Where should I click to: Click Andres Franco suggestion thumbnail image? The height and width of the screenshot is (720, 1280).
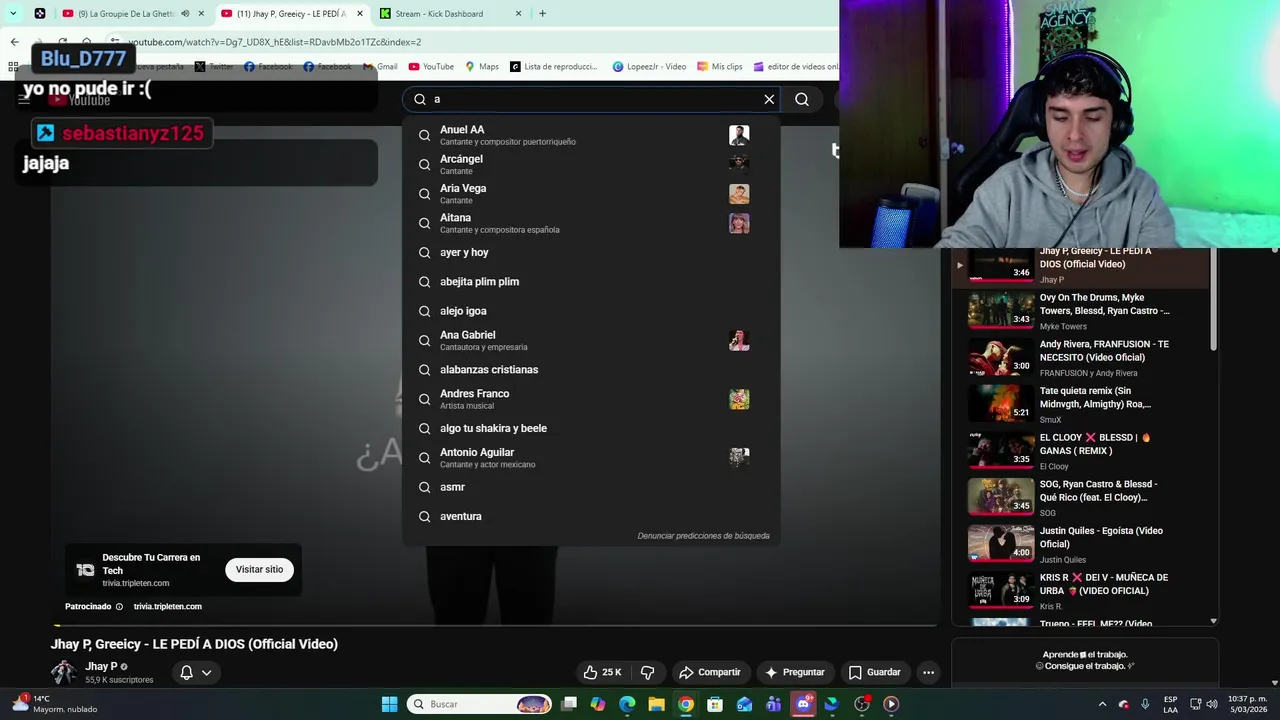coord(739,399)
